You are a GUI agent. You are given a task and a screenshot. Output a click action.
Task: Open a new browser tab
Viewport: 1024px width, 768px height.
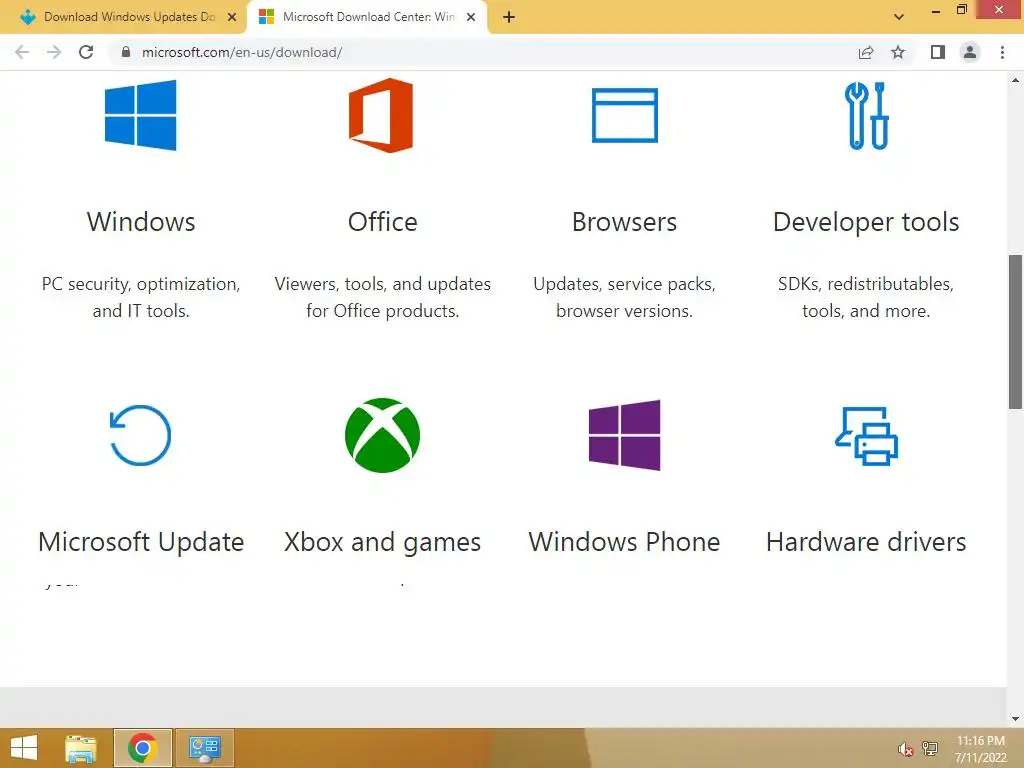pos(509,18)
